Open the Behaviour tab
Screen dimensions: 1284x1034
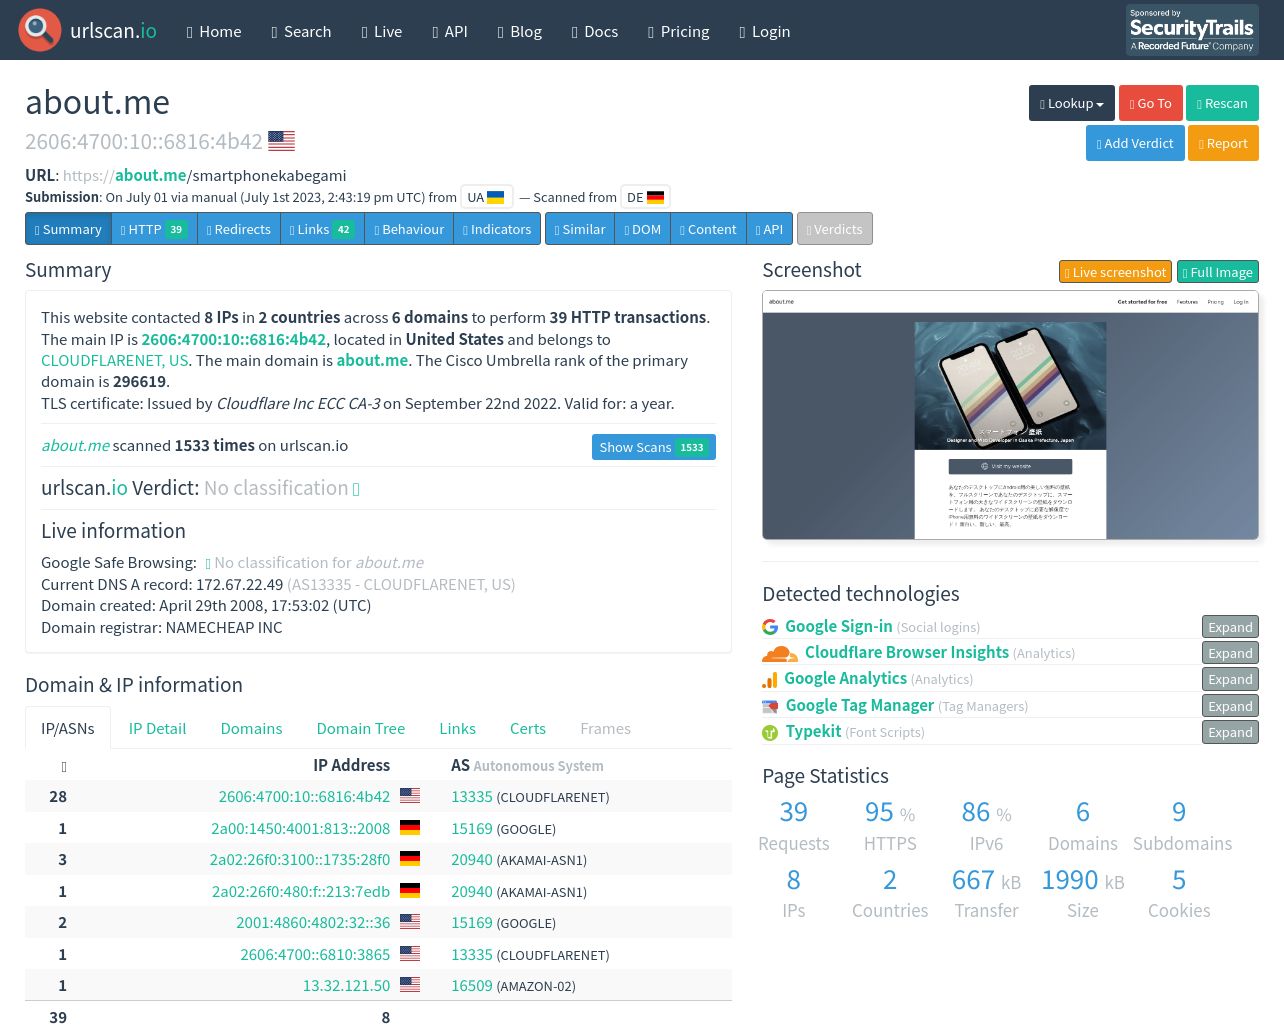click(x=409, y=229)
